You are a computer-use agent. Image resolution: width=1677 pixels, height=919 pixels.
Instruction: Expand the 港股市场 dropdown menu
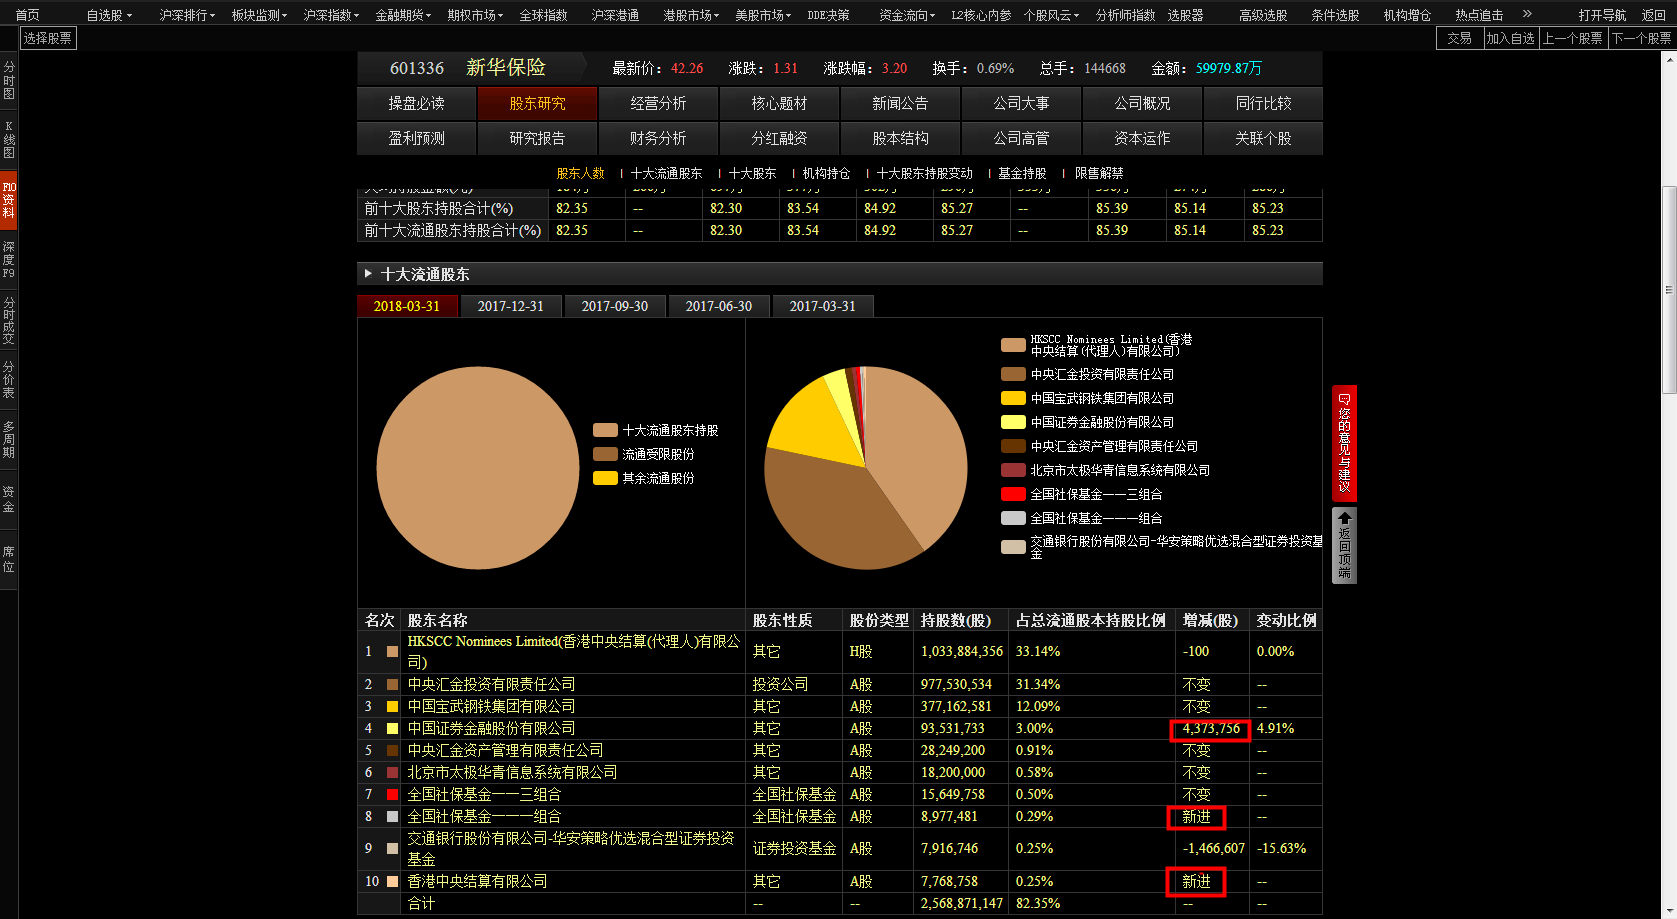(691, 15)
